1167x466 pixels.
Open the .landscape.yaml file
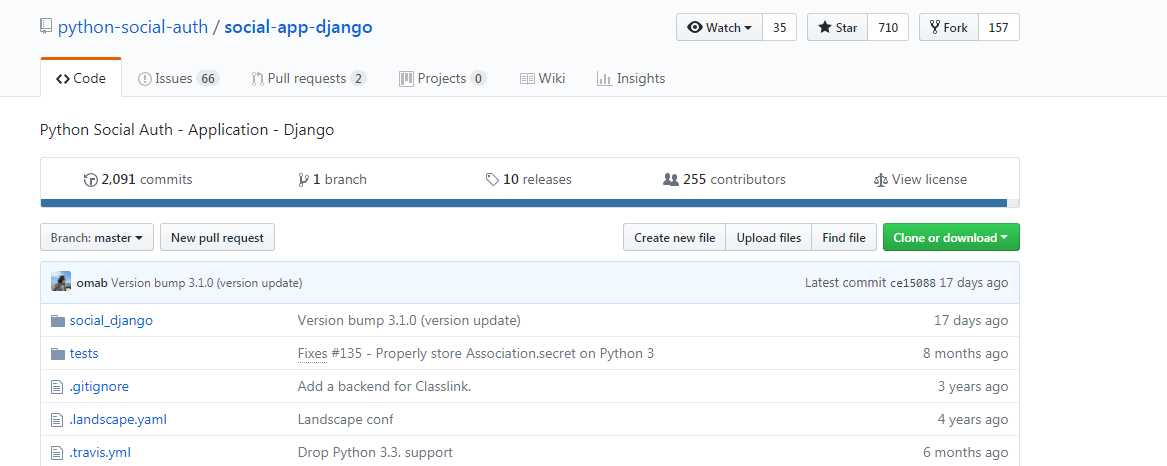pos(118,419)
